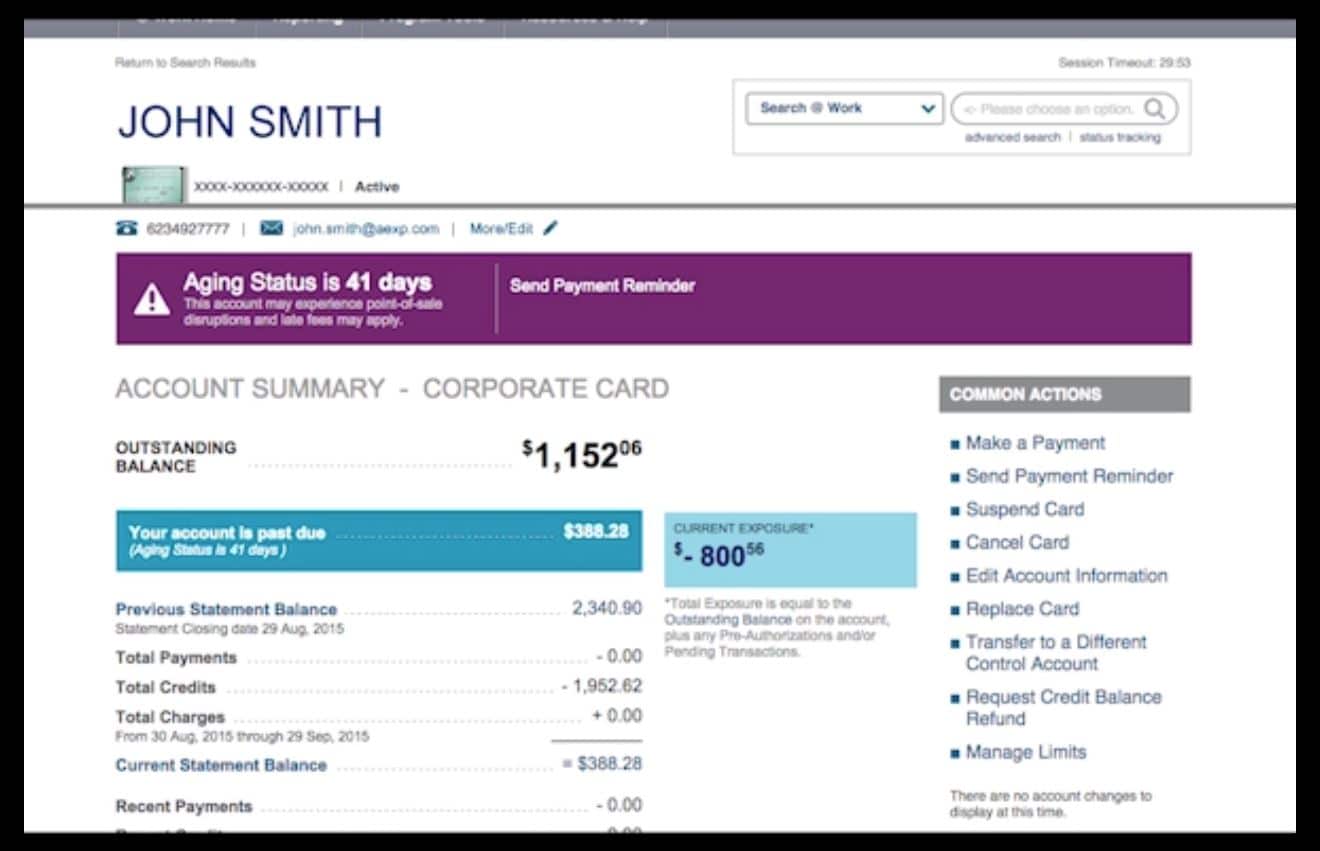The image size is (1320, 851).
Task: Click the Suspend Card action item
Action: pyautogui.click(x=1024, y=509)
